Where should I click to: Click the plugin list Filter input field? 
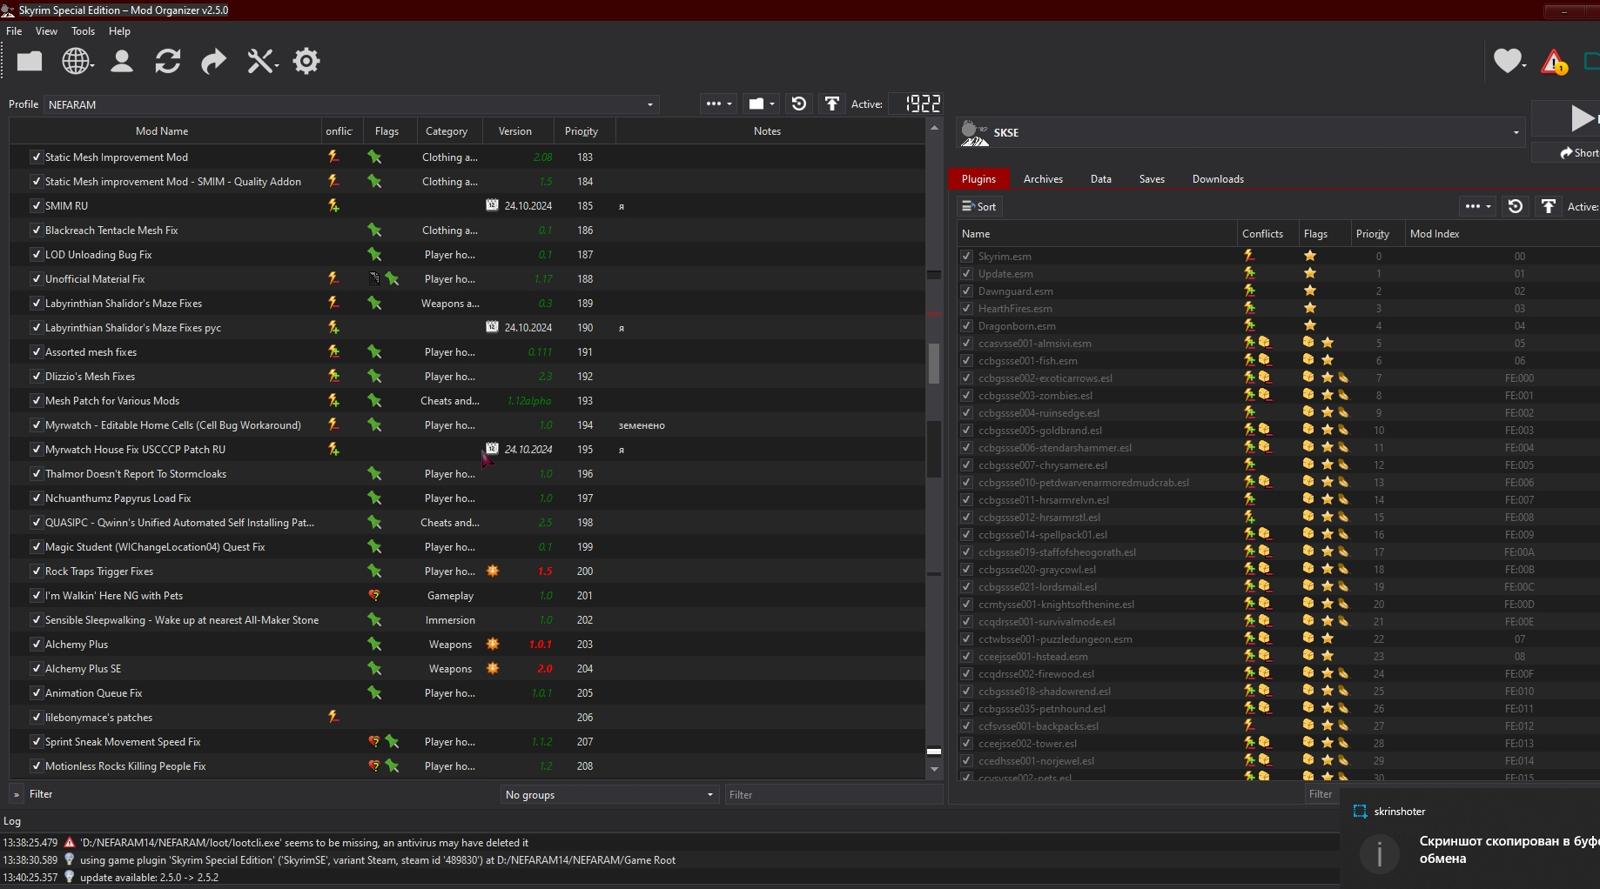(x=1322, y=794)
